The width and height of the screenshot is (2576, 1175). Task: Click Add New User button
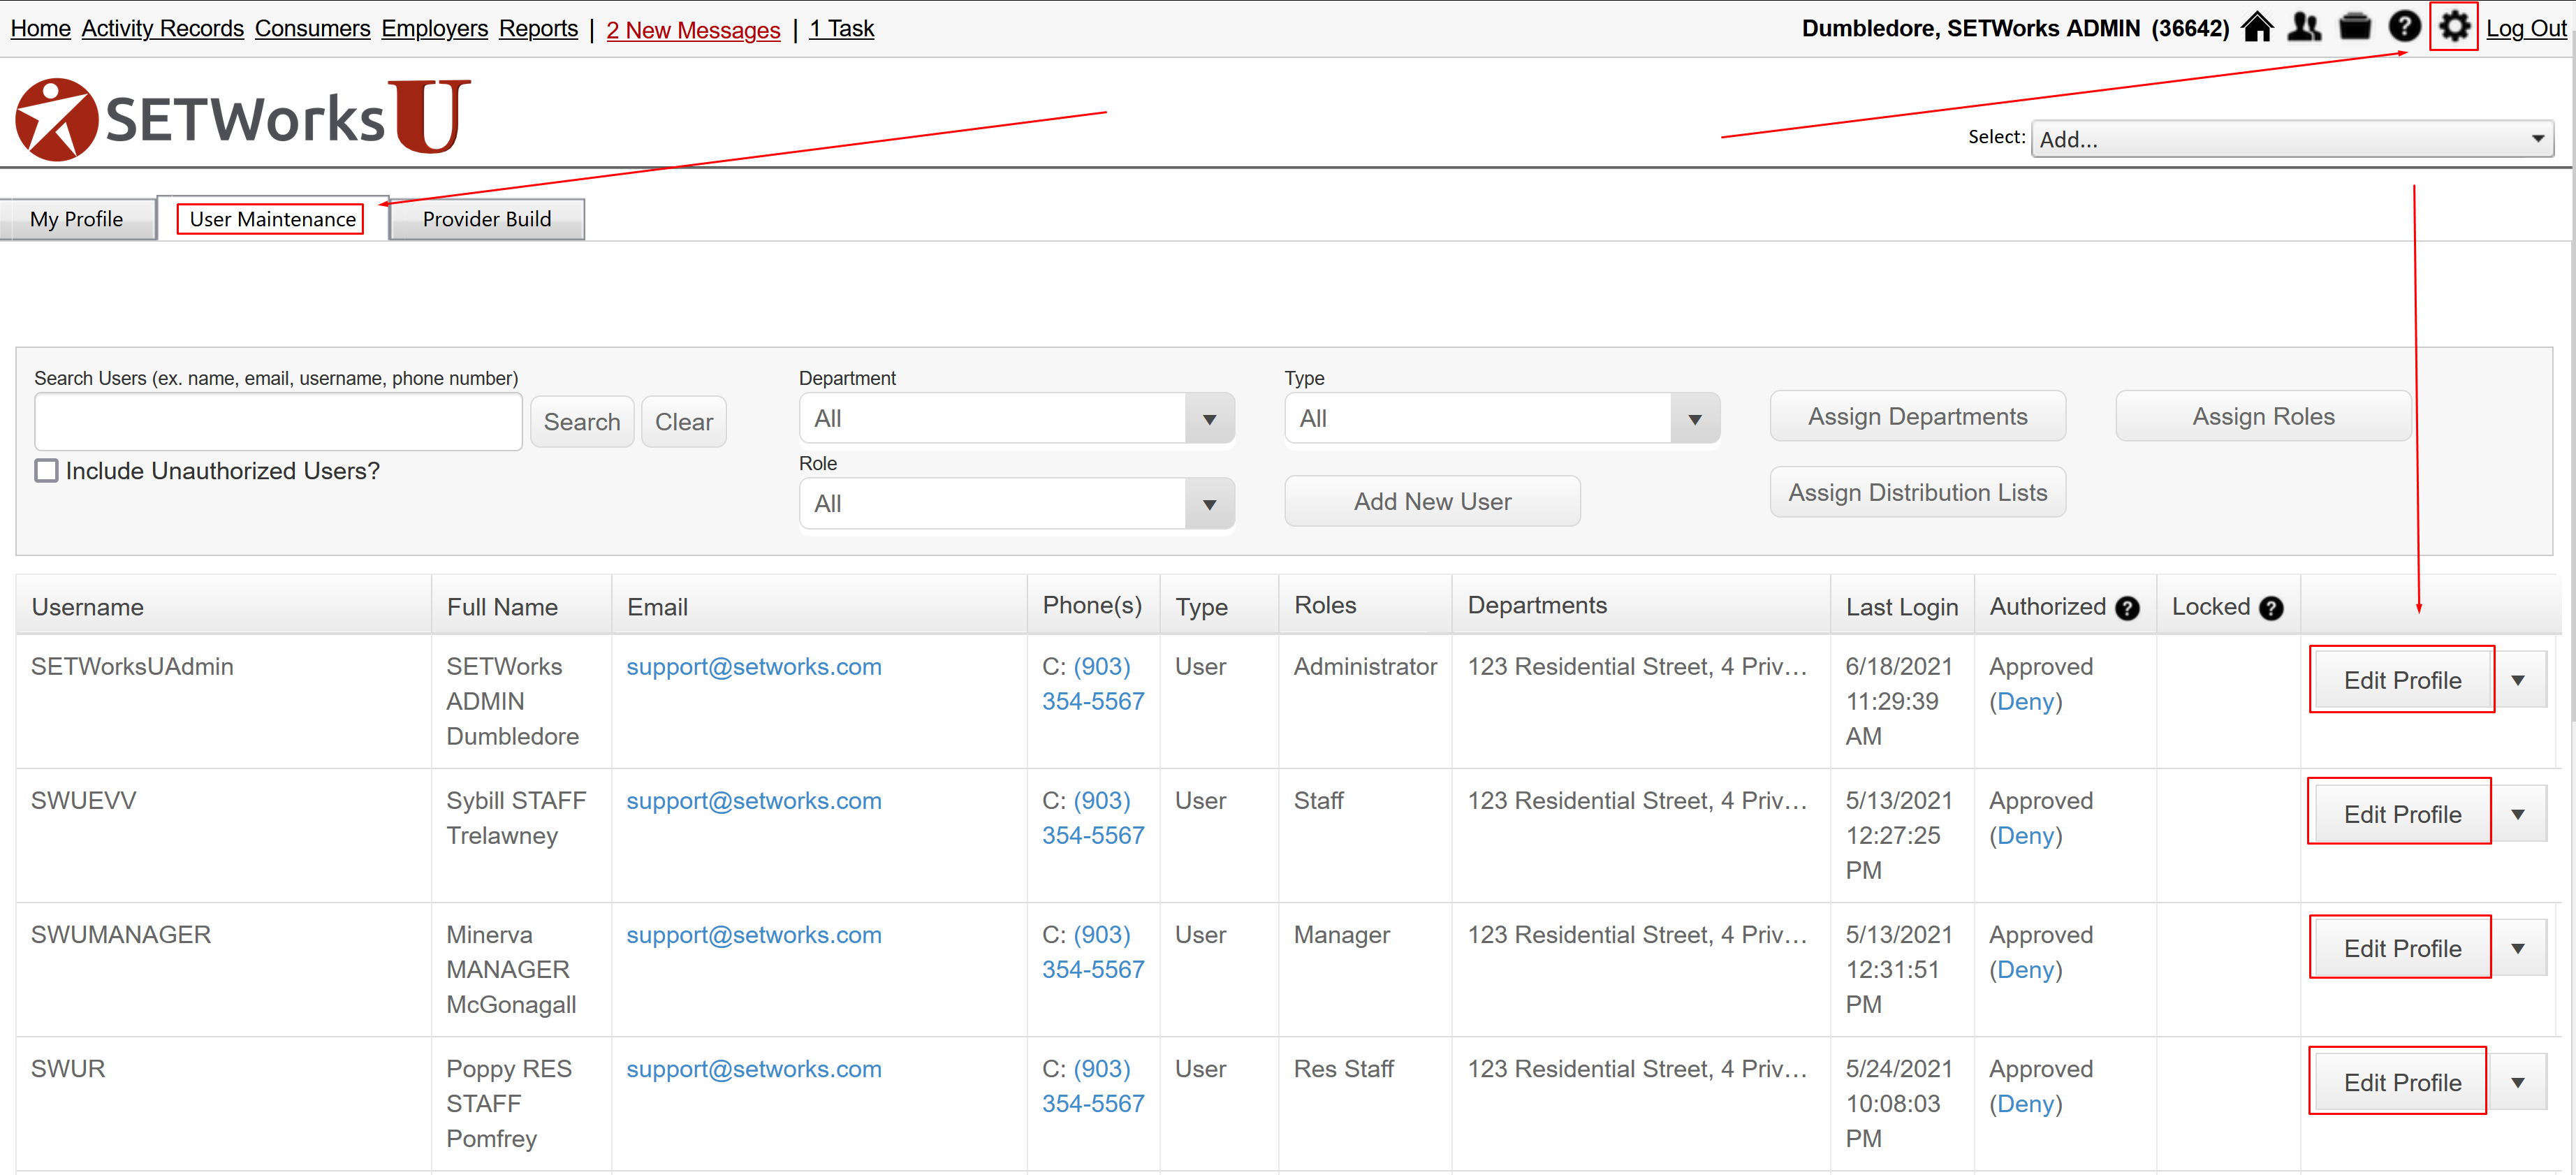pos(1432,502)
